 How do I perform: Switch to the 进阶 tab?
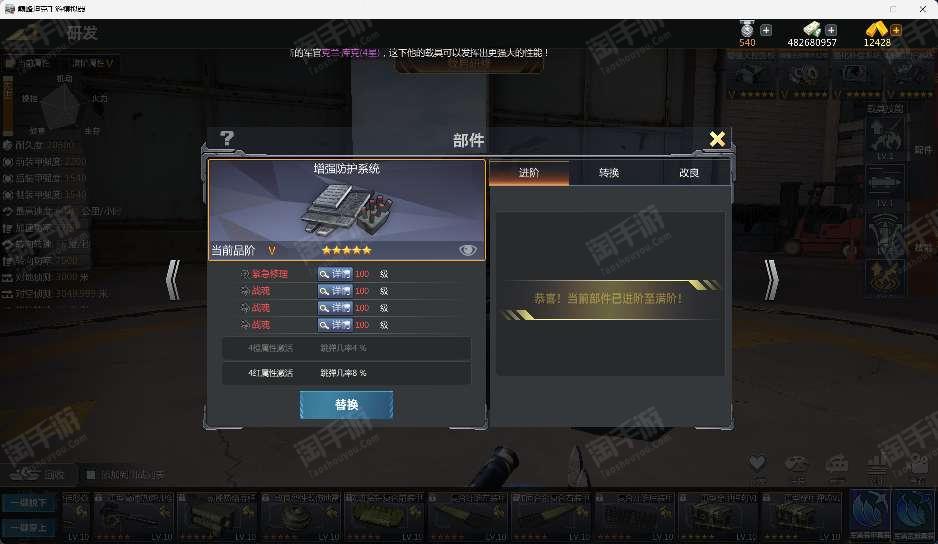529,173
